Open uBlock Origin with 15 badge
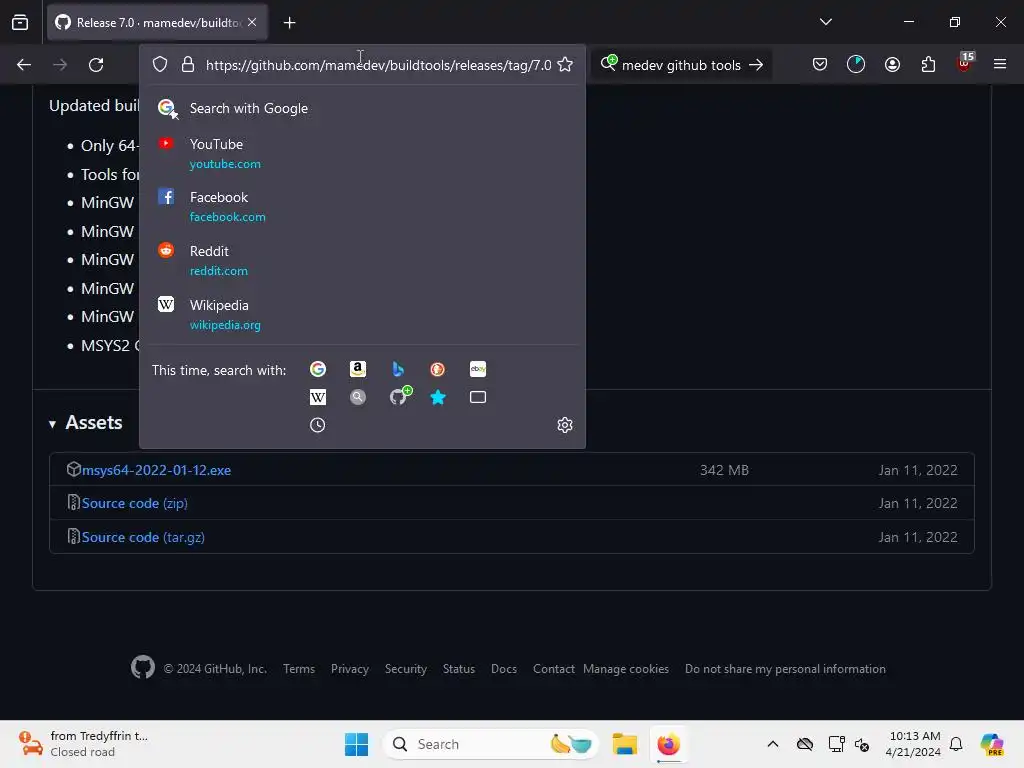1024x768 pixels. [x=965, y=63]
